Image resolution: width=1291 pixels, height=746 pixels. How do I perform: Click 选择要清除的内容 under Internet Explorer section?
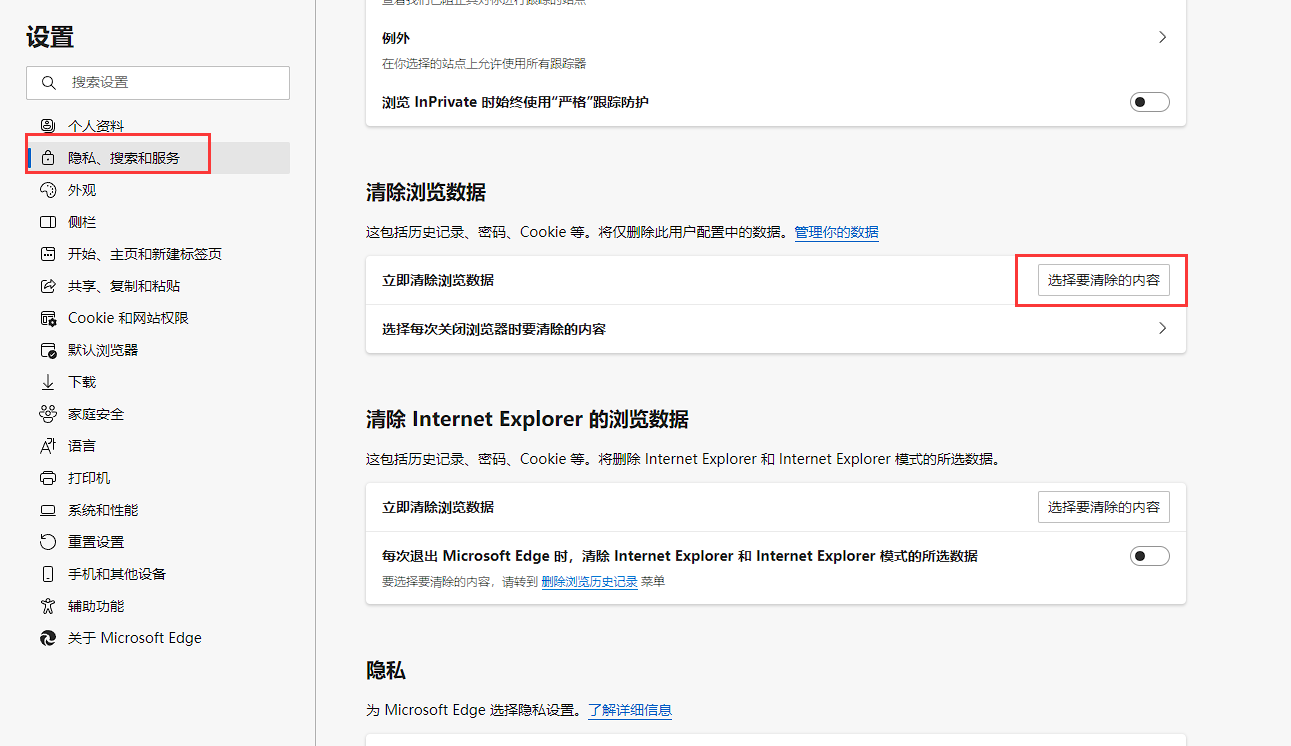1104,507
